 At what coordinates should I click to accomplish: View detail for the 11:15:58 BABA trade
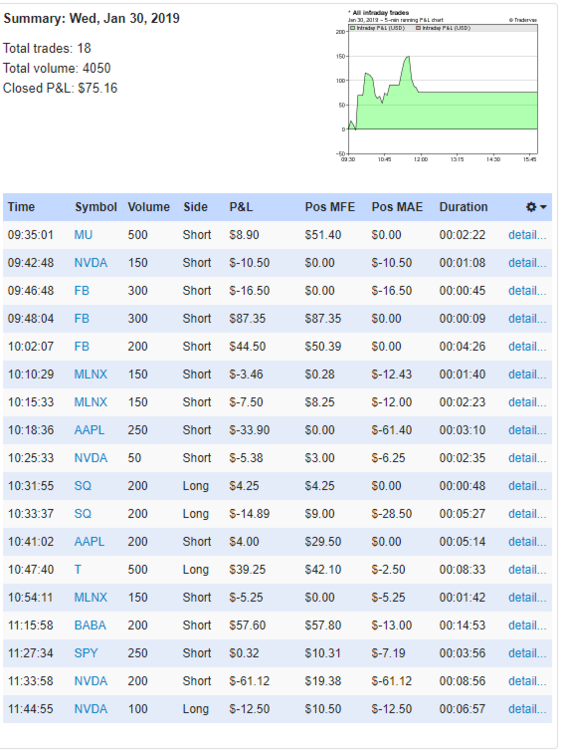[527, 625]
